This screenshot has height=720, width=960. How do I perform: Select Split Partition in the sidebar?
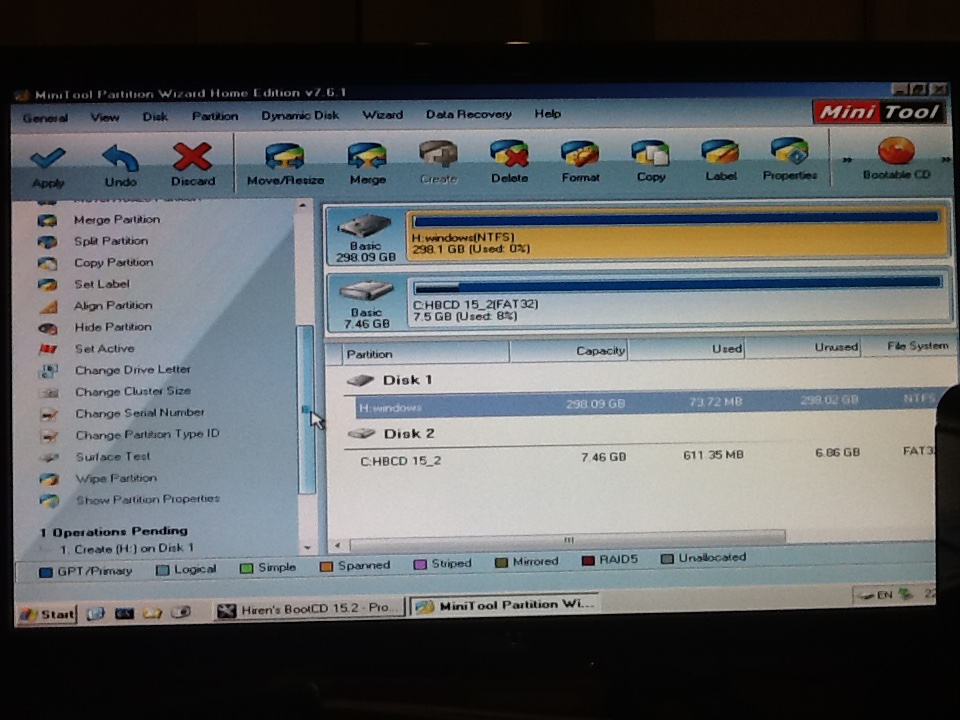111,241
